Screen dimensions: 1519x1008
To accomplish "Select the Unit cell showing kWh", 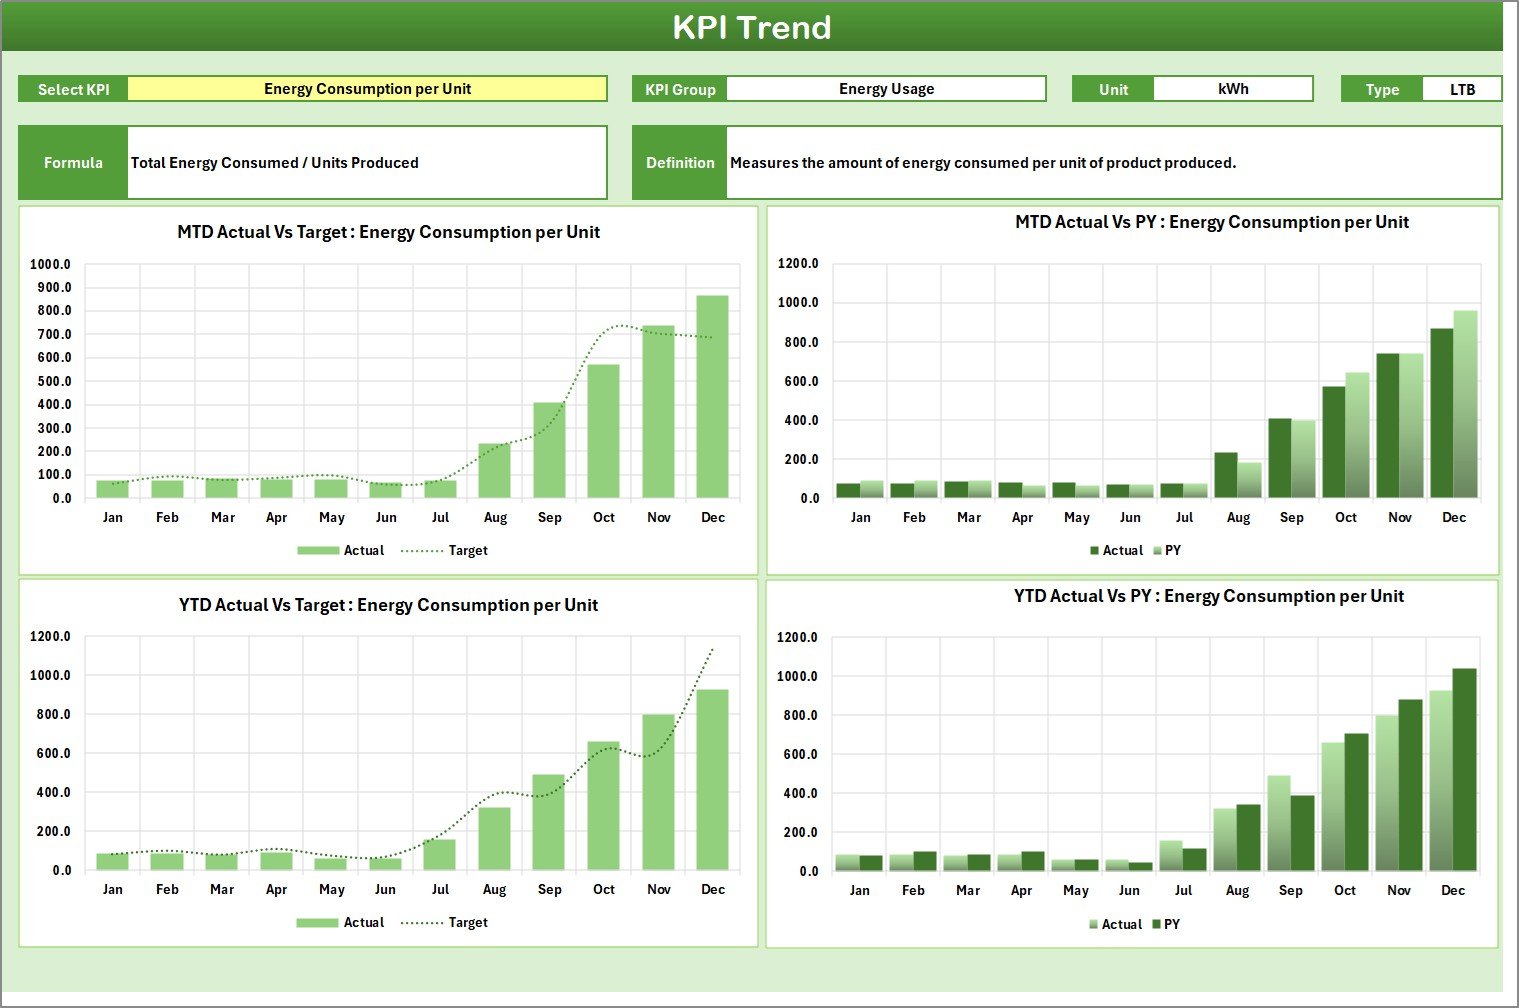I will click(1232, 89).
